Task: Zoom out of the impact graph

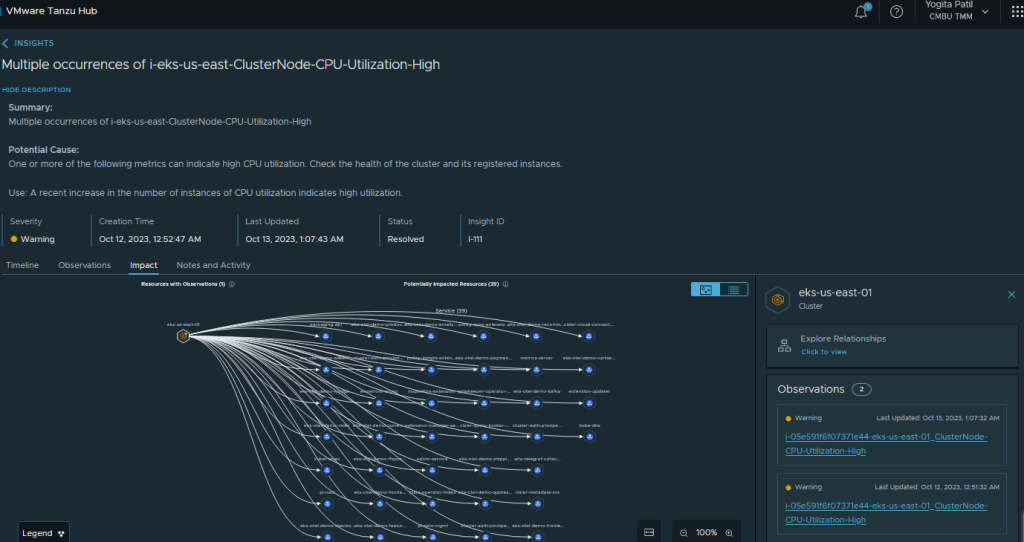Action: click(x=684, y=533)
